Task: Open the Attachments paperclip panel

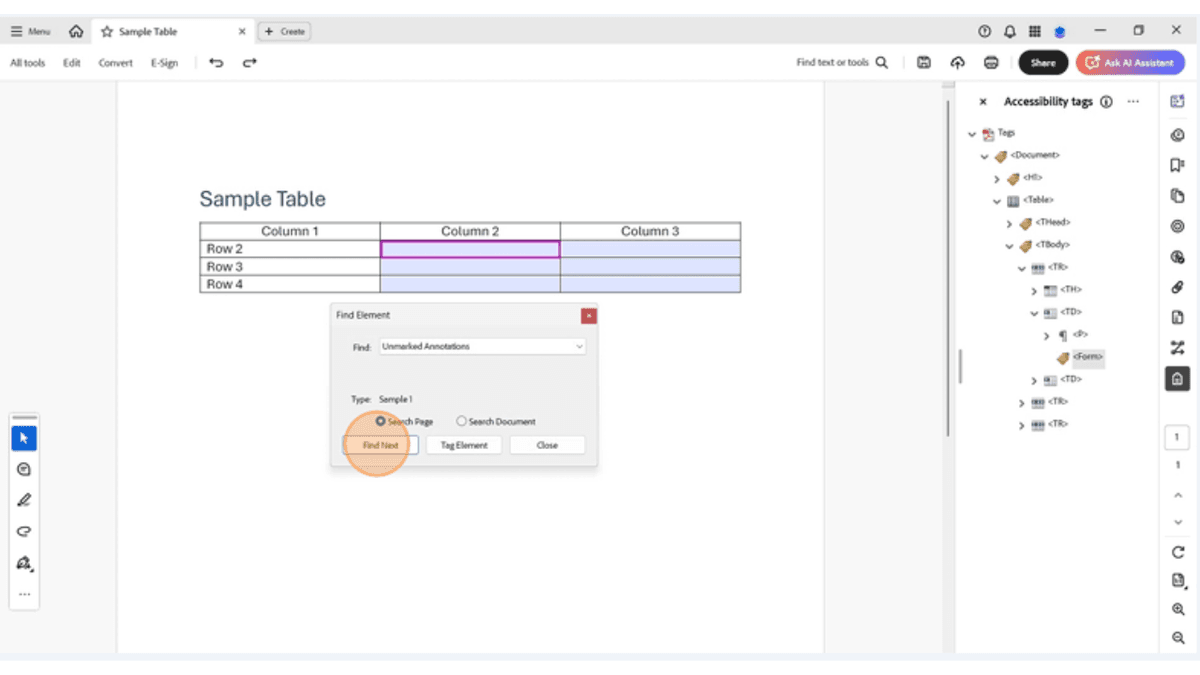Action: (x=1177, y=287)
